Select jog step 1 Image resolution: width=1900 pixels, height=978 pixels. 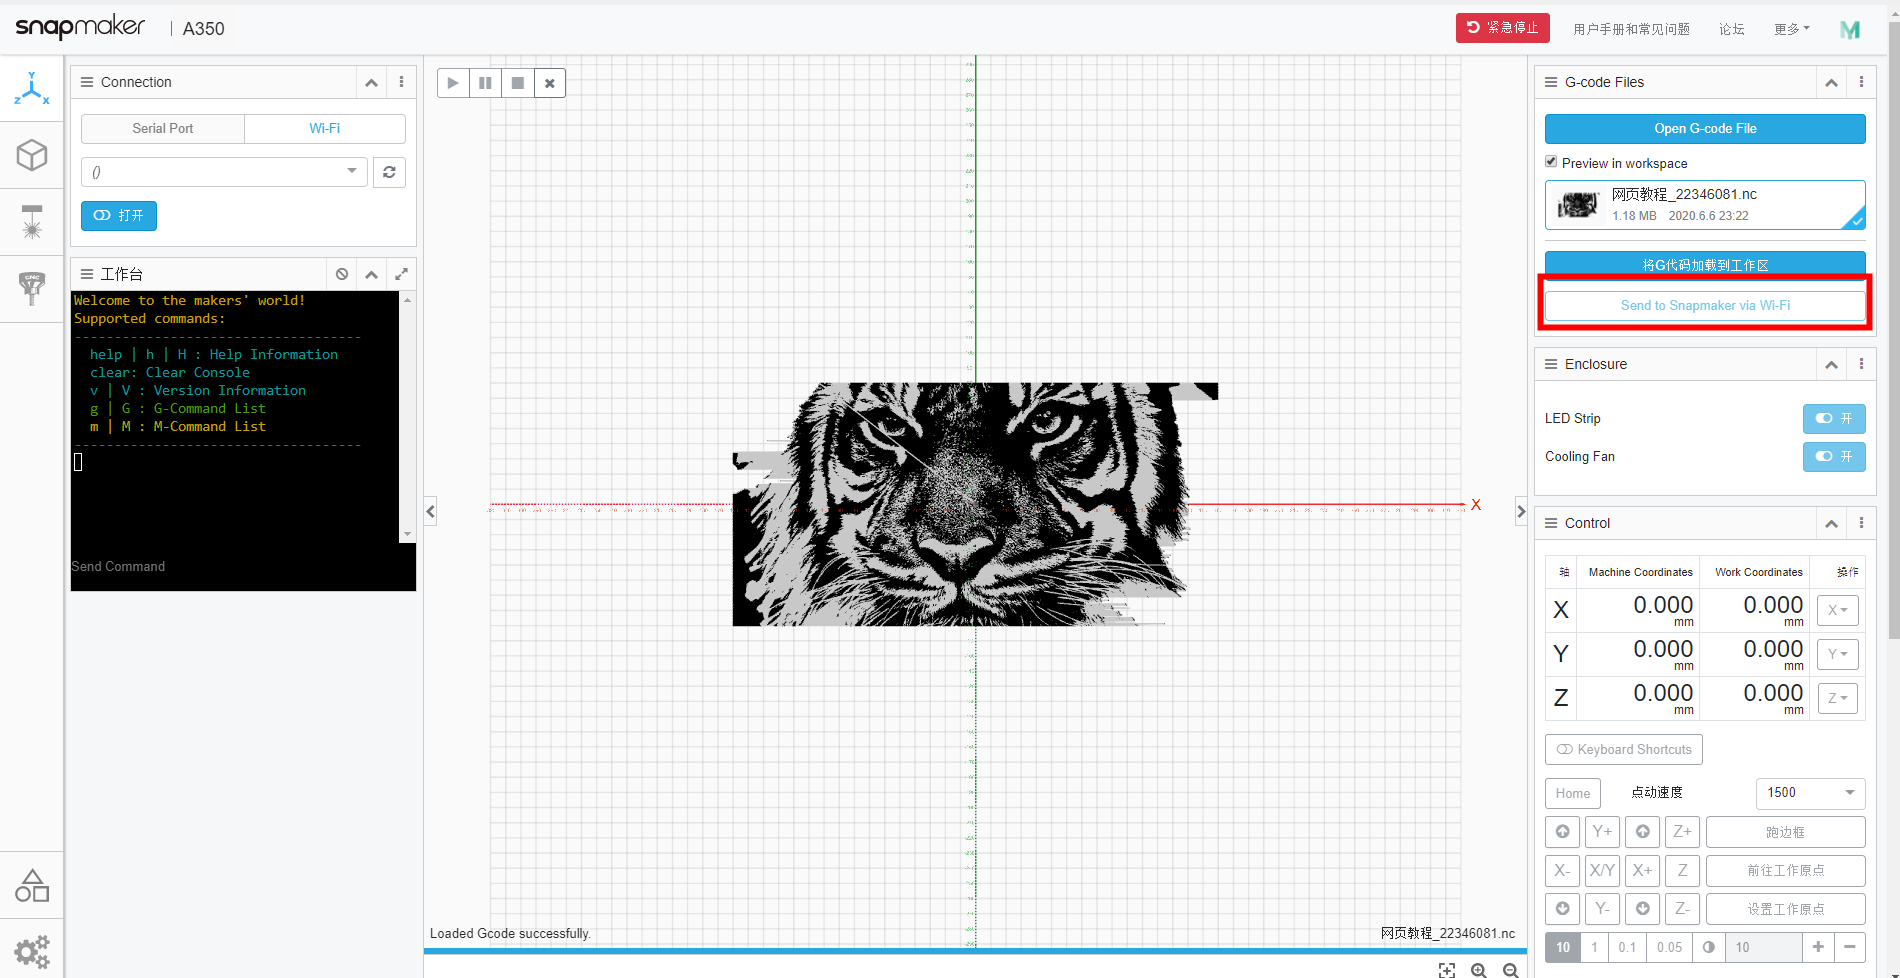pyautogui.click(x=1594, y=947)
